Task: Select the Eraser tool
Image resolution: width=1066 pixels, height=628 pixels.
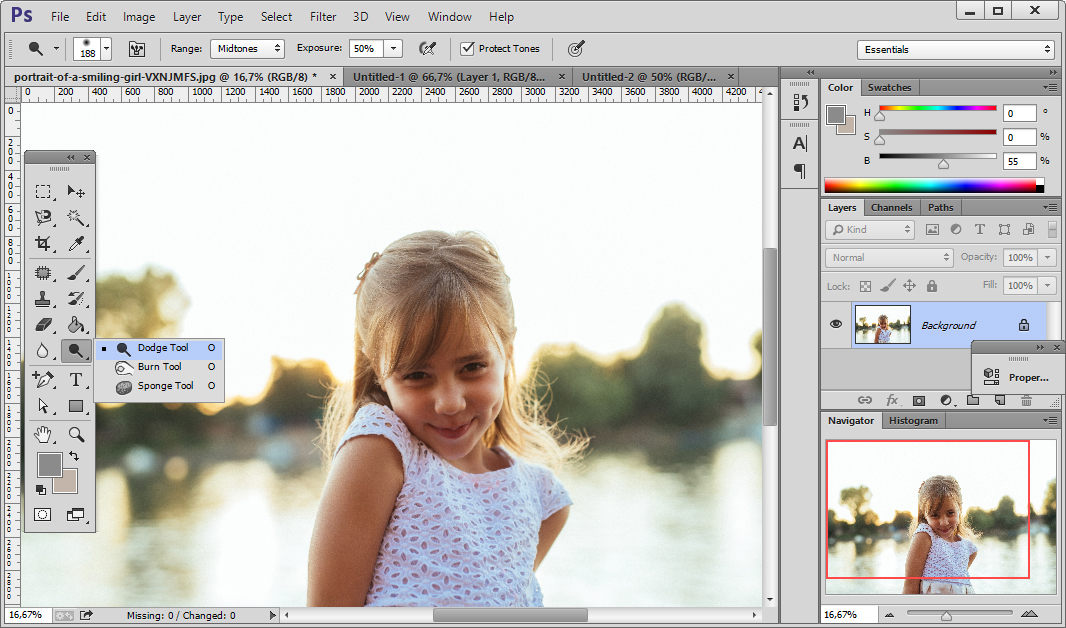Action: [43, 324]
